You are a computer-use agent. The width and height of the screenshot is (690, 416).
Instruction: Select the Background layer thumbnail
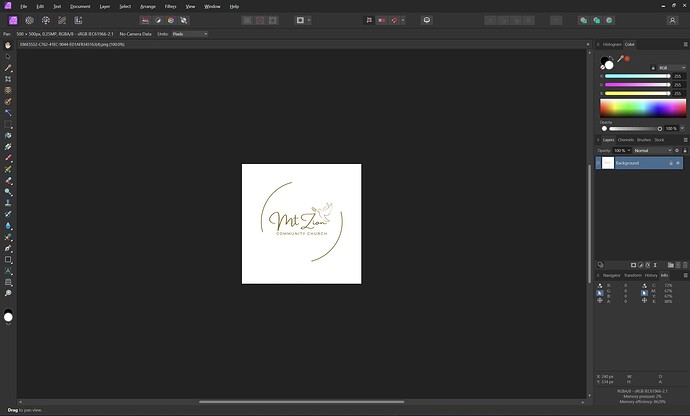click(608, 163)
